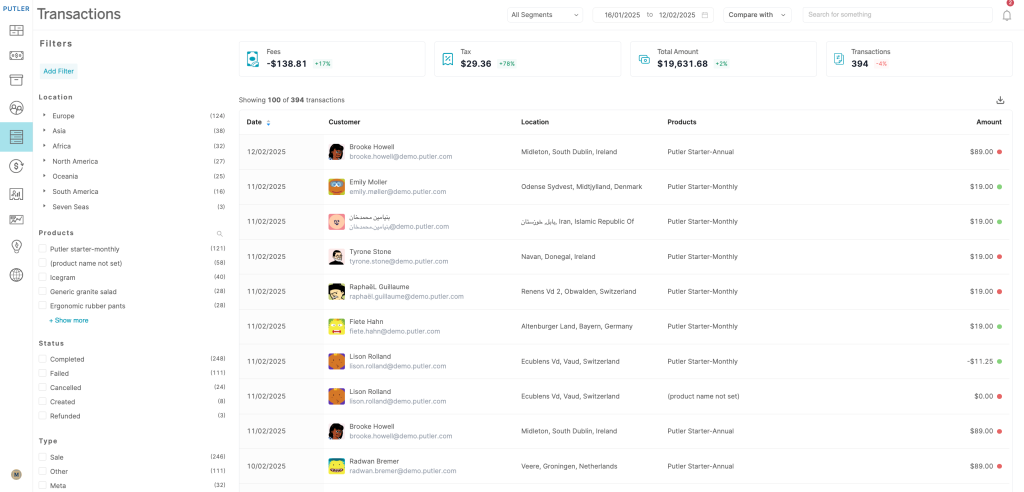Click the Tax card percent icon
Screen dimensions: 1024x492
(x=447, y=59)
